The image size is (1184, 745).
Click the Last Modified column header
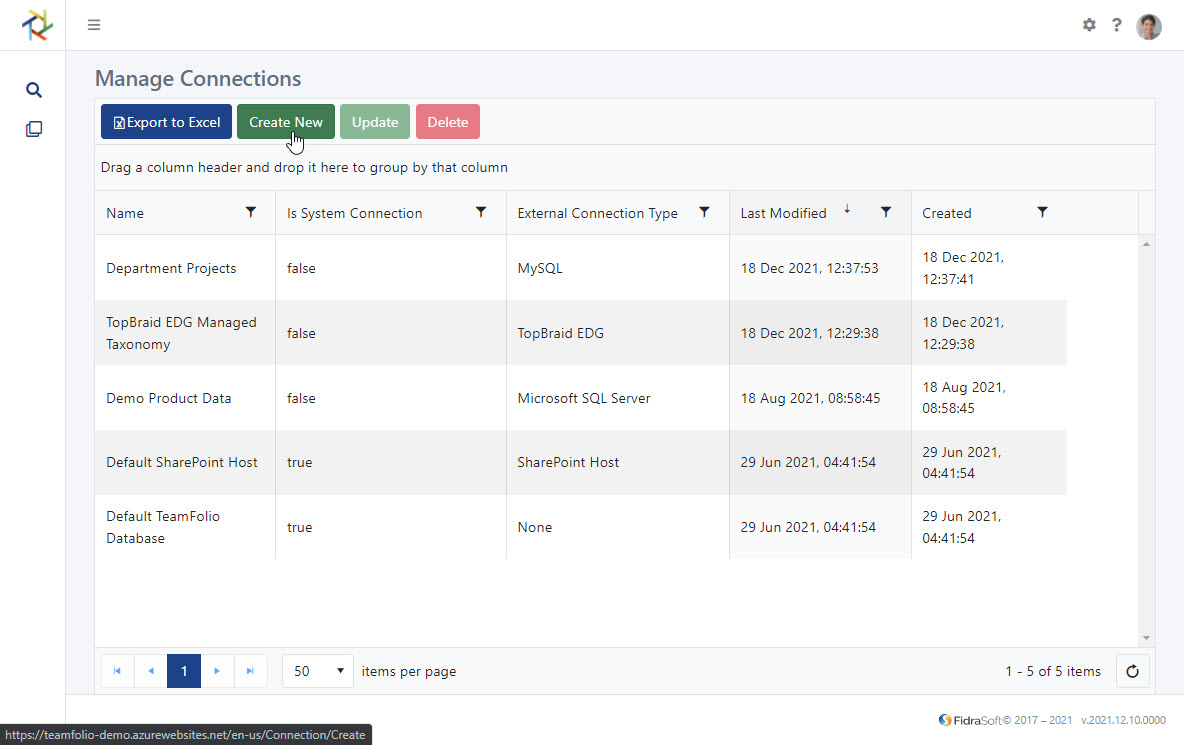(783, 212)
